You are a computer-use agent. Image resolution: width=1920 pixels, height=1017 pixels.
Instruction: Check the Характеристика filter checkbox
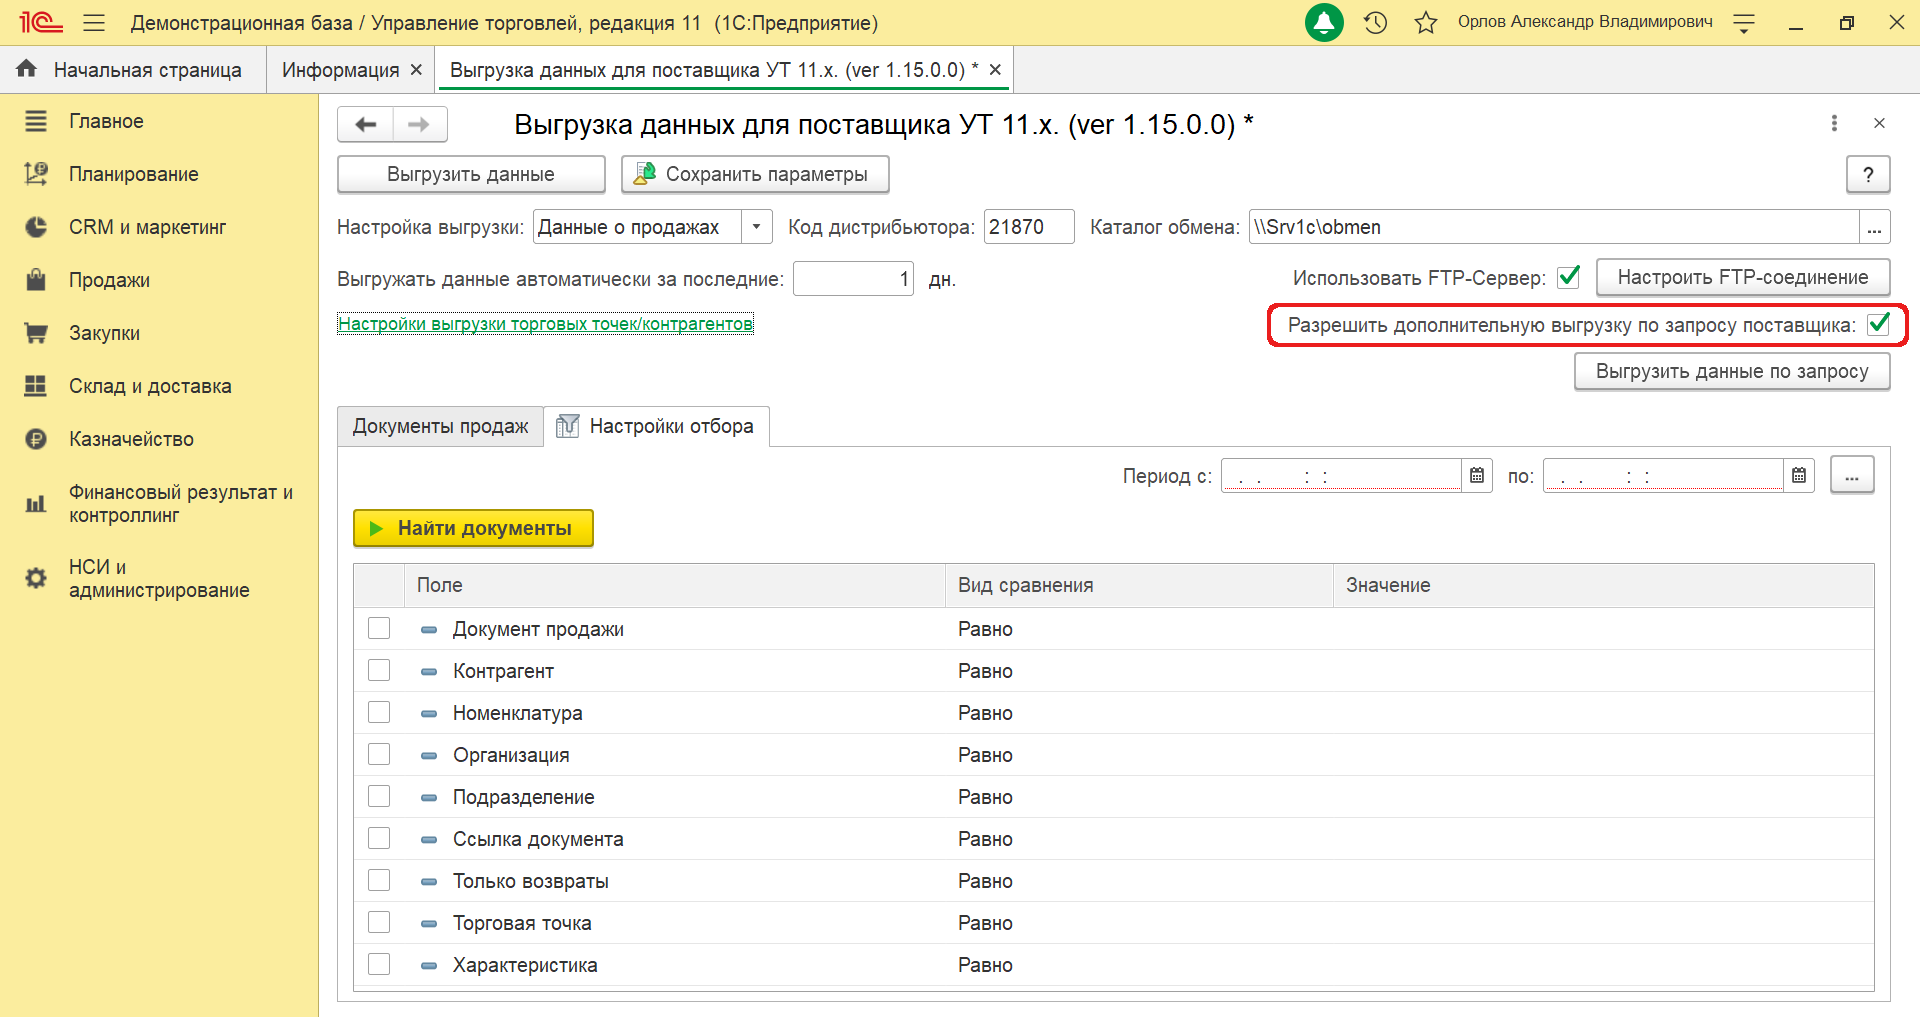click(x=379, y=964)
